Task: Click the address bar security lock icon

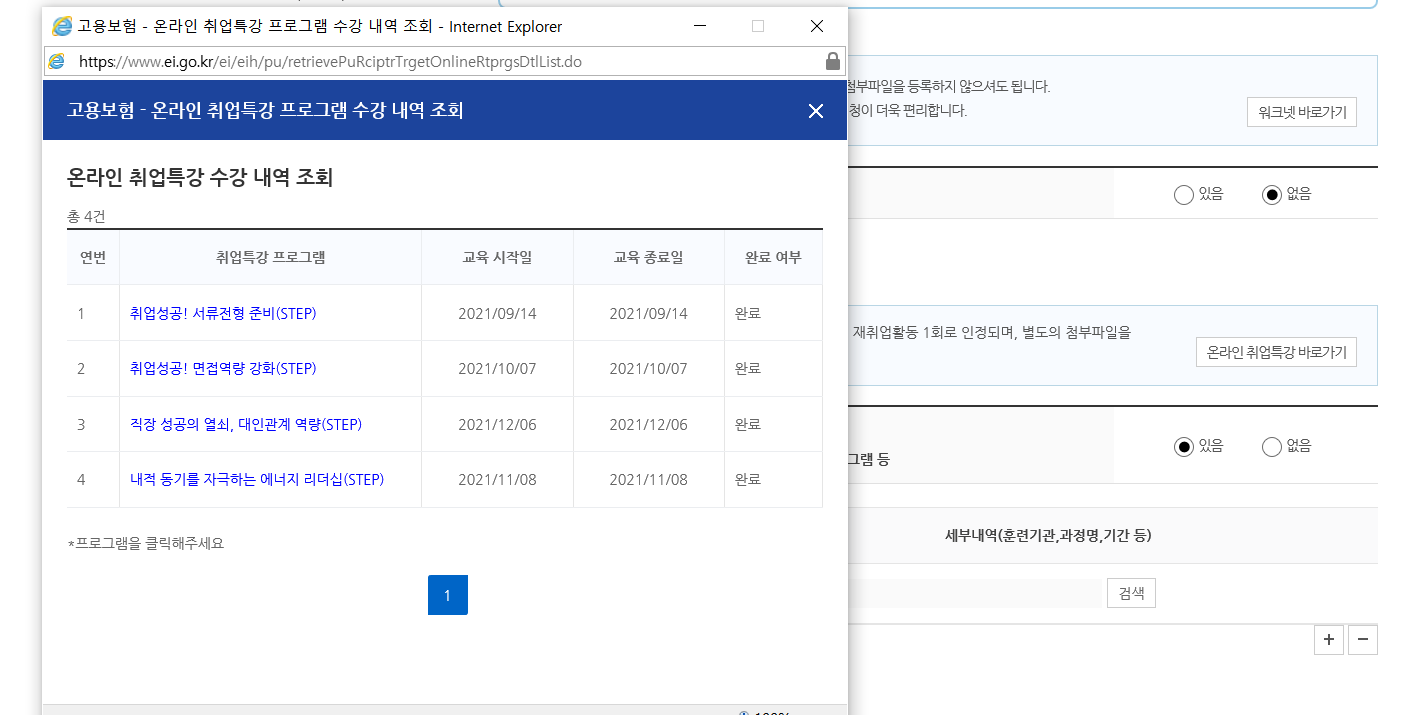Action: pos(833,61)
